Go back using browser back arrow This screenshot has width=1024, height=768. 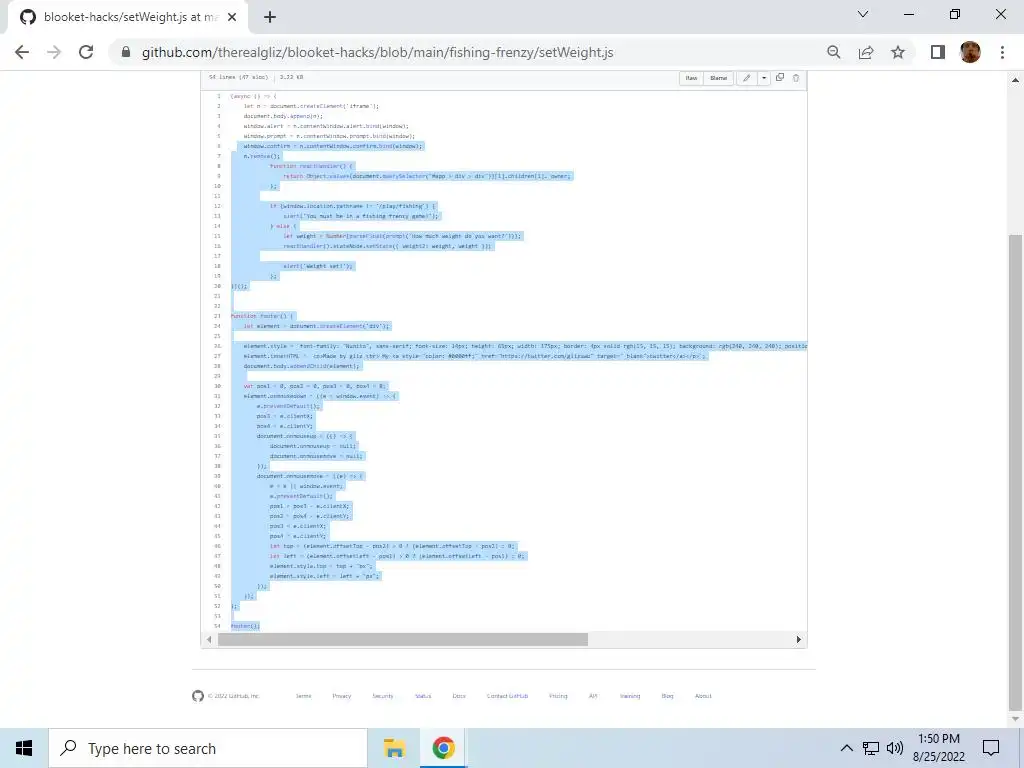point(22,52)
